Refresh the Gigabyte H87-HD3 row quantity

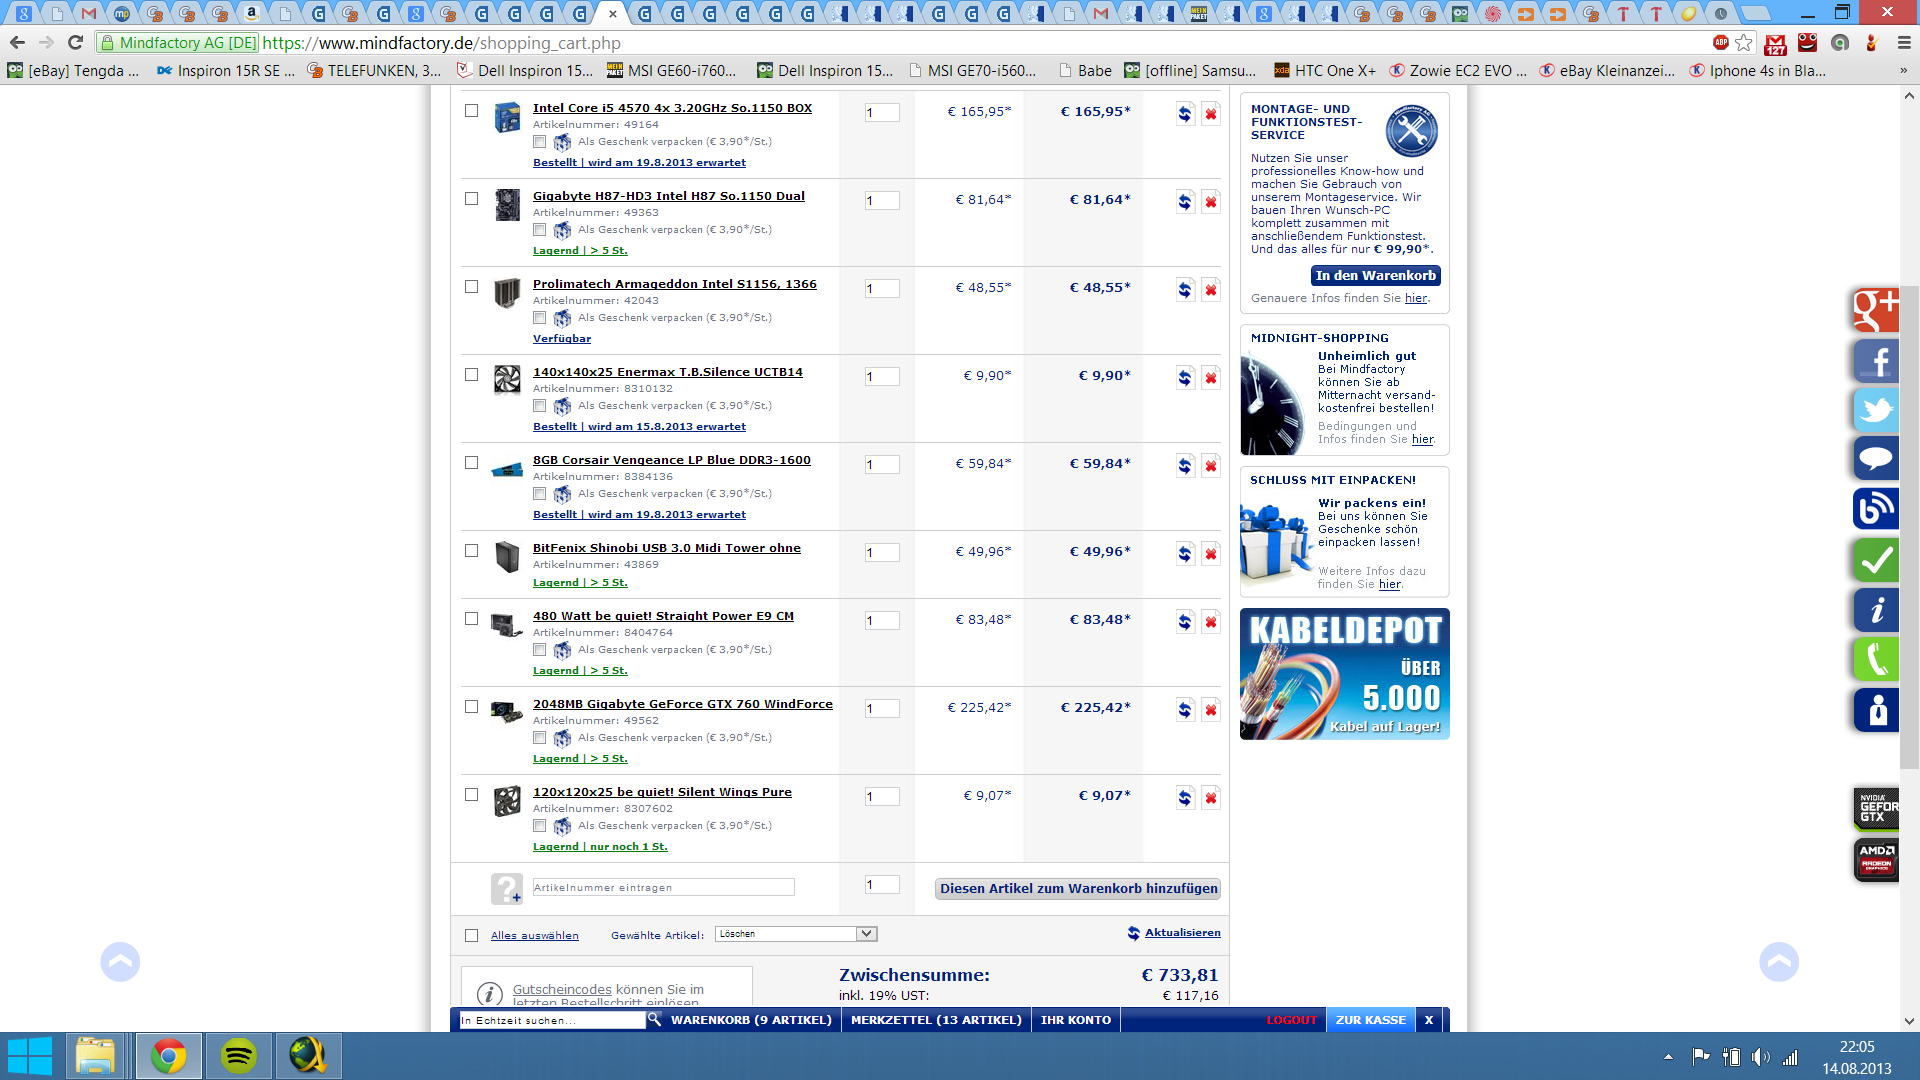click(1185, 201)
